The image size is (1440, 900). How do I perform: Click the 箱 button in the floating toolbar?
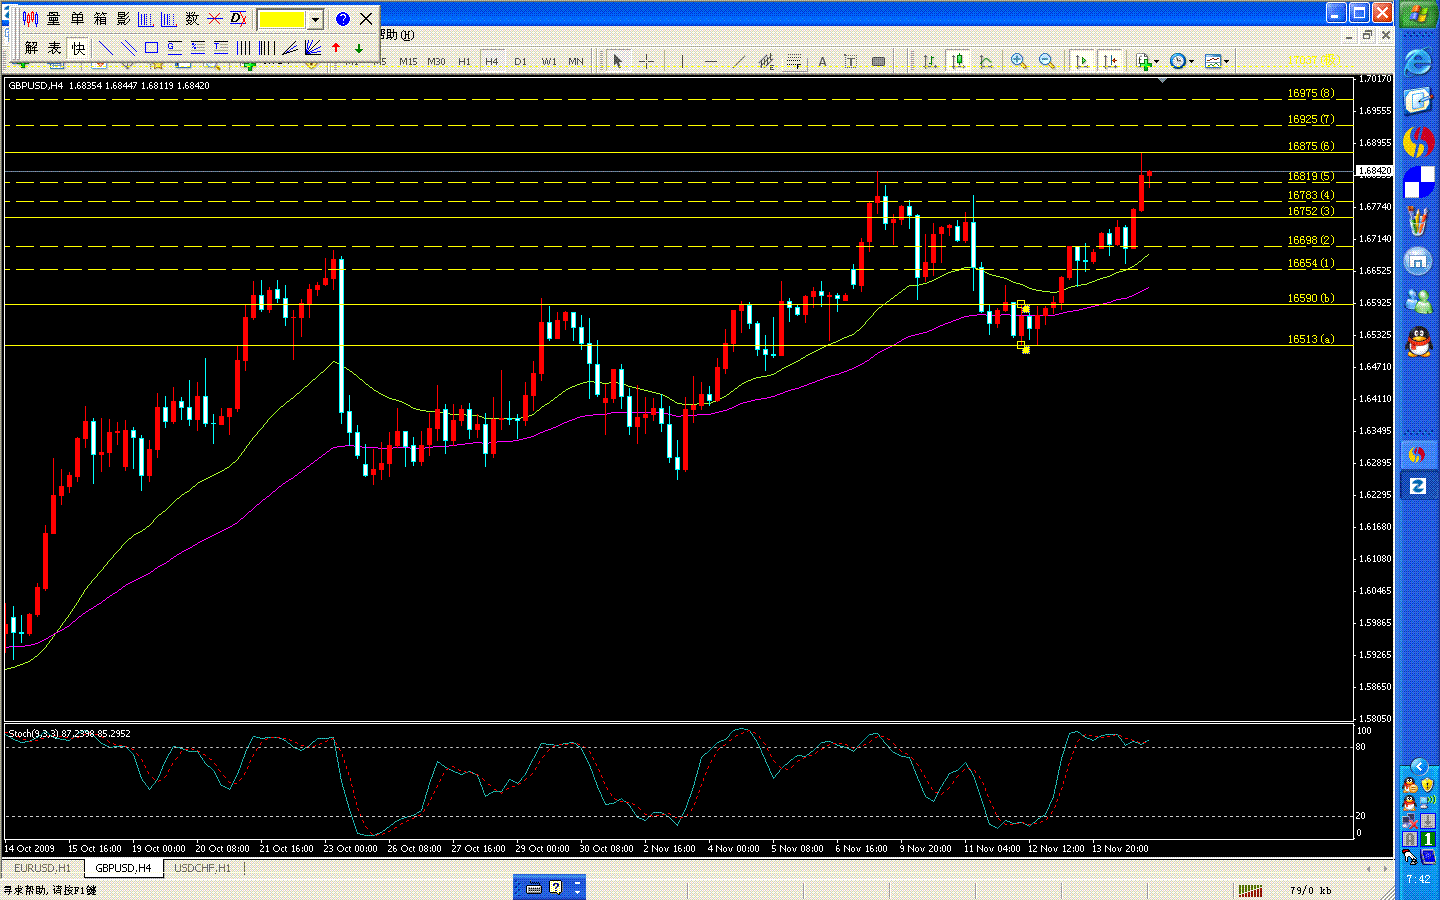[100, 19]
